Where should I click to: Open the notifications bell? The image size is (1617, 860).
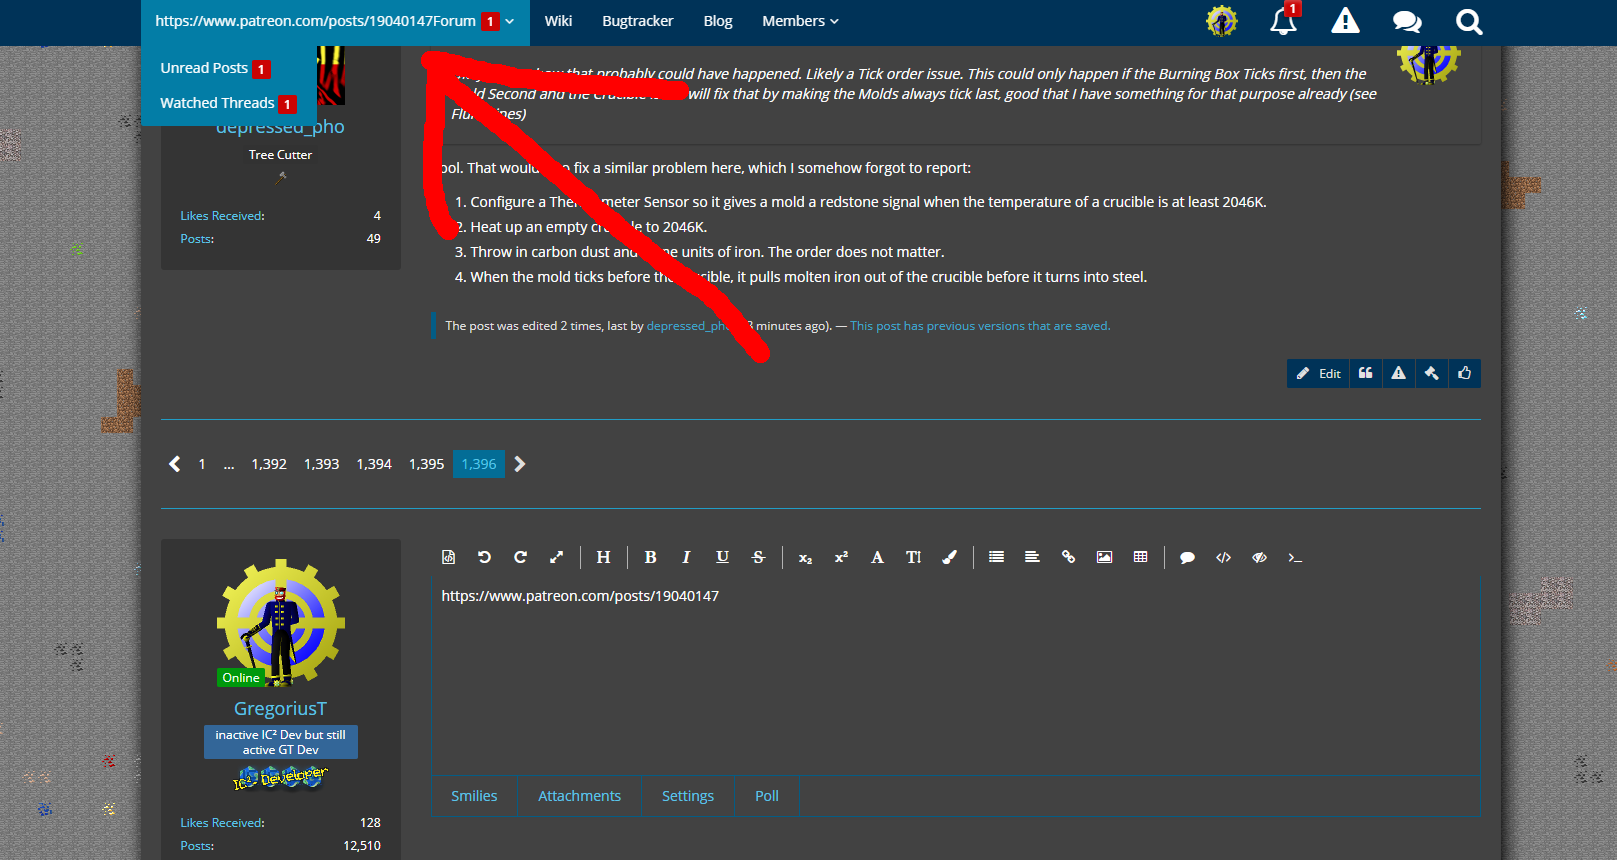(x=1283, y=21)
